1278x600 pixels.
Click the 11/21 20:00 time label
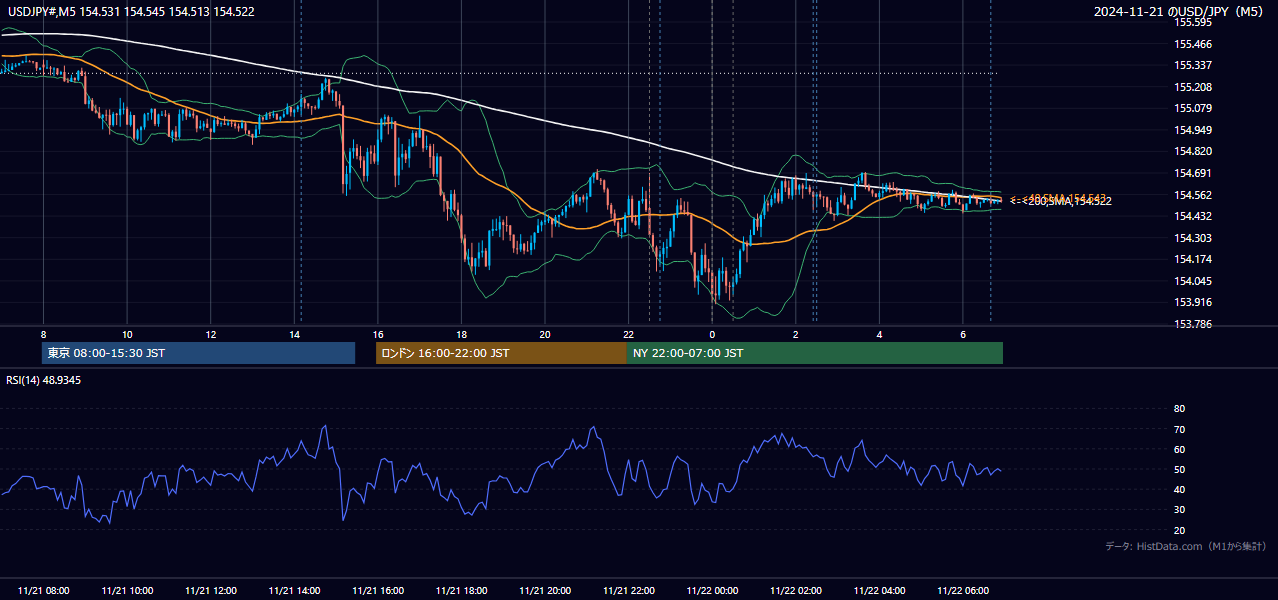click(545, 591)
